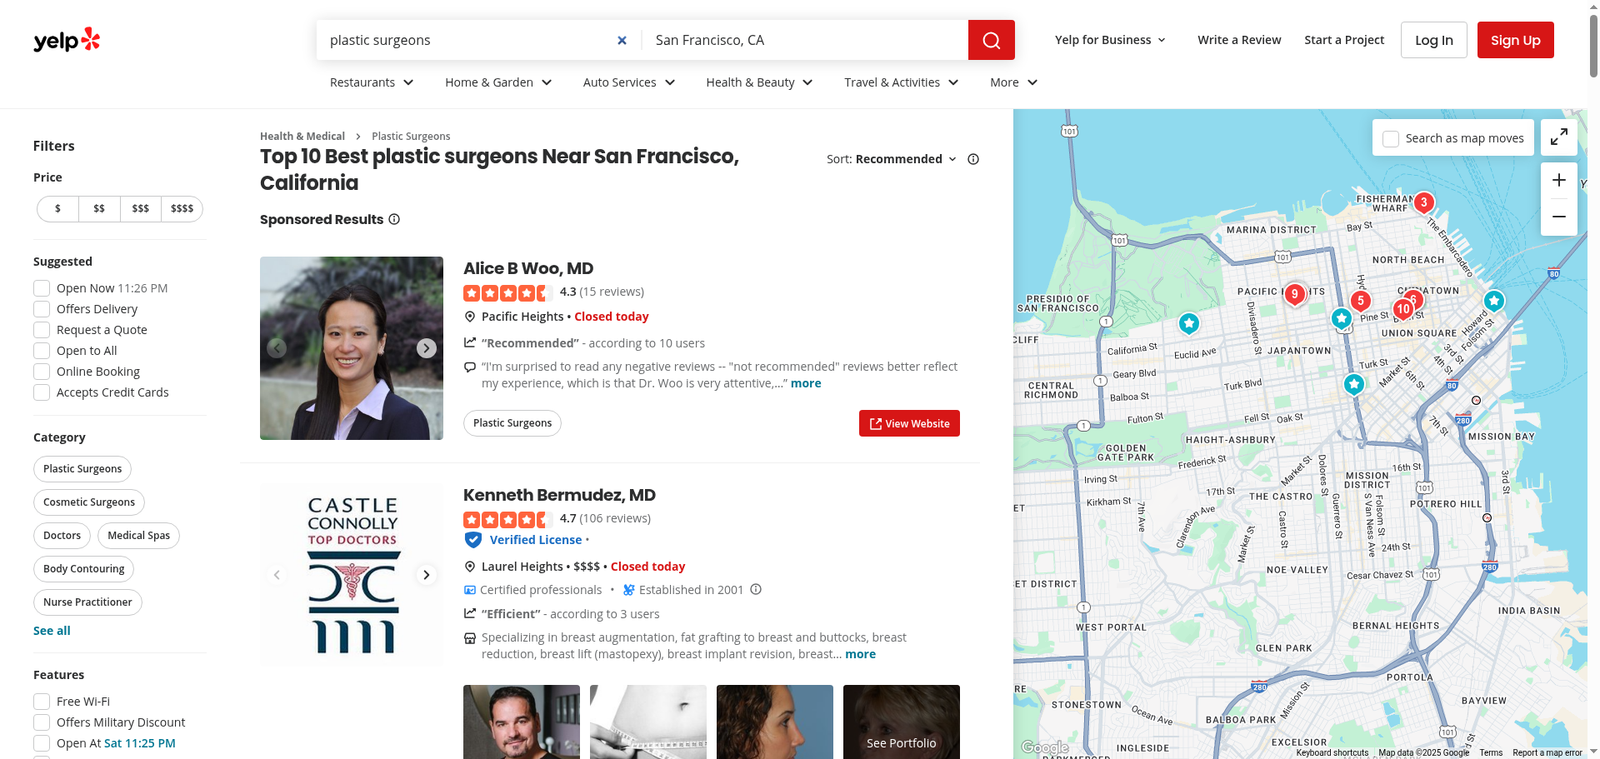Open Write a Review link

[x=1239, y=40]
